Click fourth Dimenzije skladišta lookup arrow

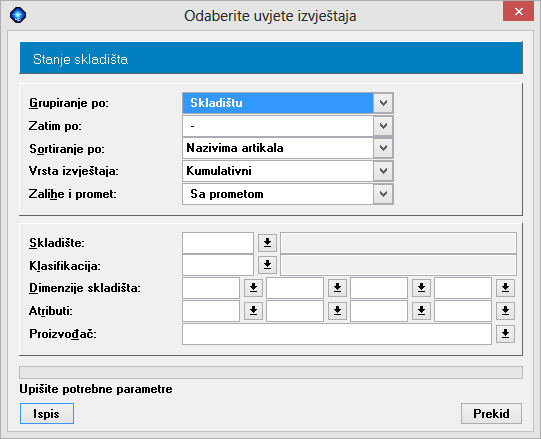[x=505, y=288]
